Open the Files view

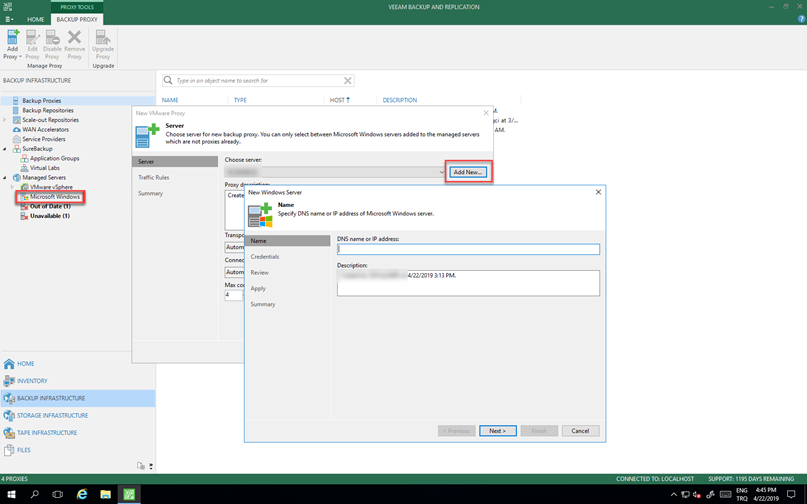click(23, 450)
